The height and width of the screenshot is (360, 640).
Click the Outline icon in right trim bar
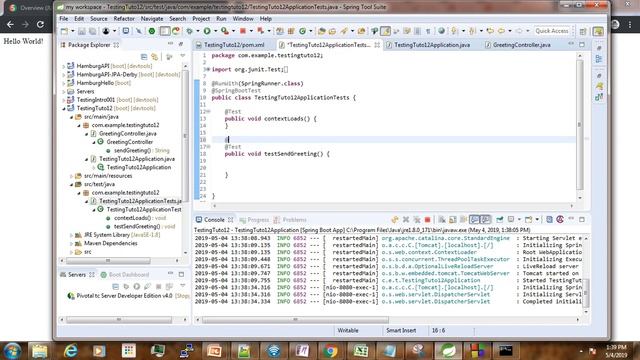coord(599,59)
